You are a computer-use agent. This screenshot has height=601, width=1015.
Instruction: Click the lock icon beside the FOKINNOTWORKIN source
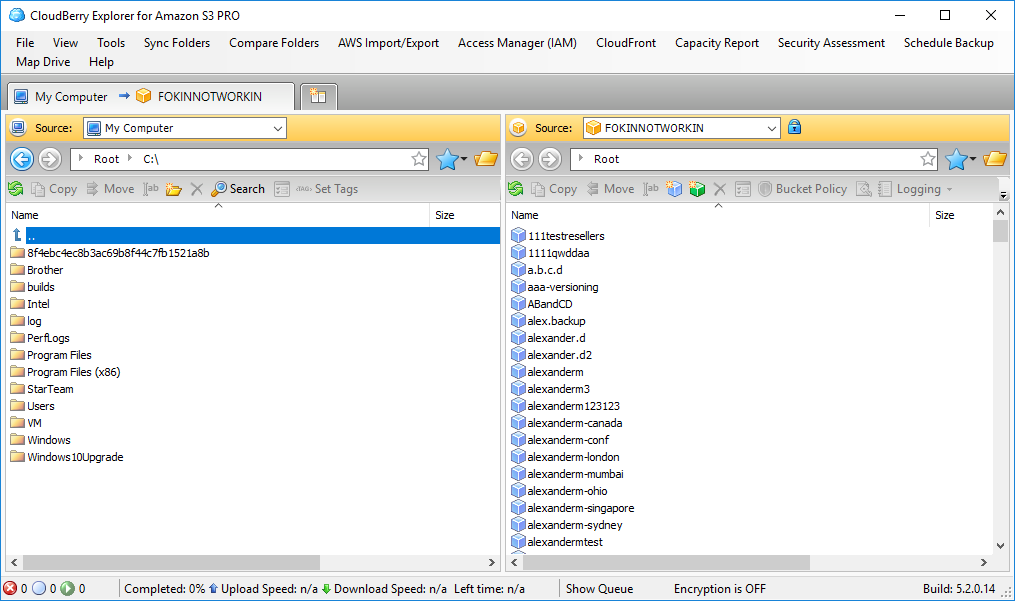point(794,127)
